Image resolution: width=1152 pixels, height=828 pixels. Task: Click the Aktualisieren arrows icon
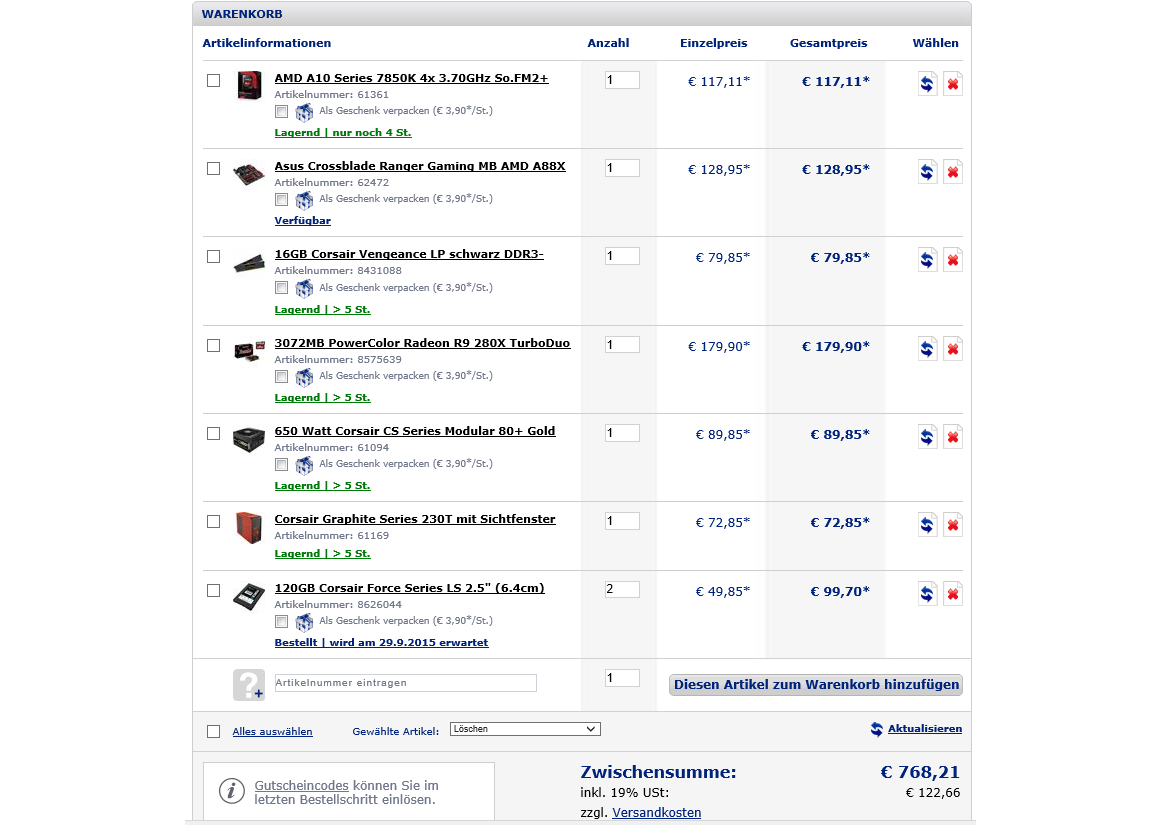pyautogui.click(x=876, y=729)
